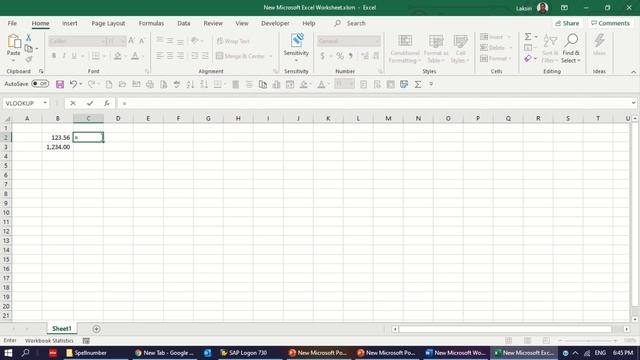Image resolution: width=640 pixels, height=360 pixels.
Task: Click the sigma icon in Quick Access Toolbar
Action: [x=418, y=84]
